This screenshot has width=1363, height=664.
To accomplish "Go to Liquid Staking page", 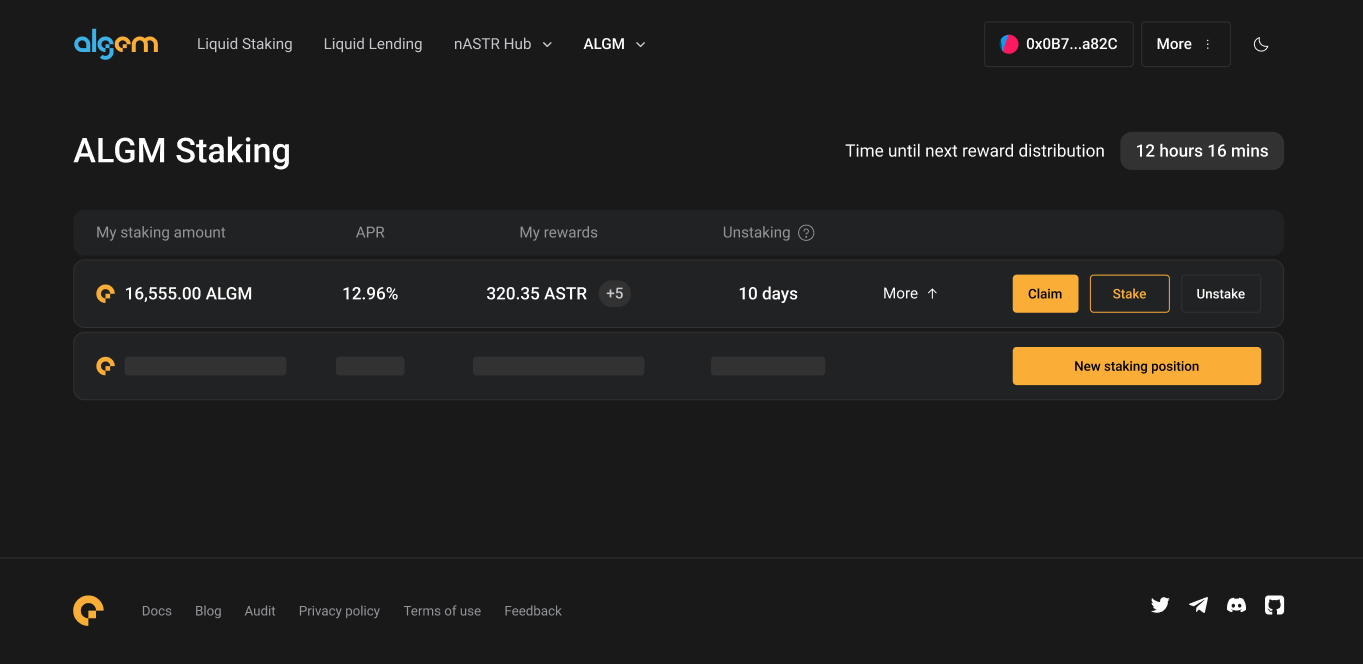I will (x=245, y=44).
